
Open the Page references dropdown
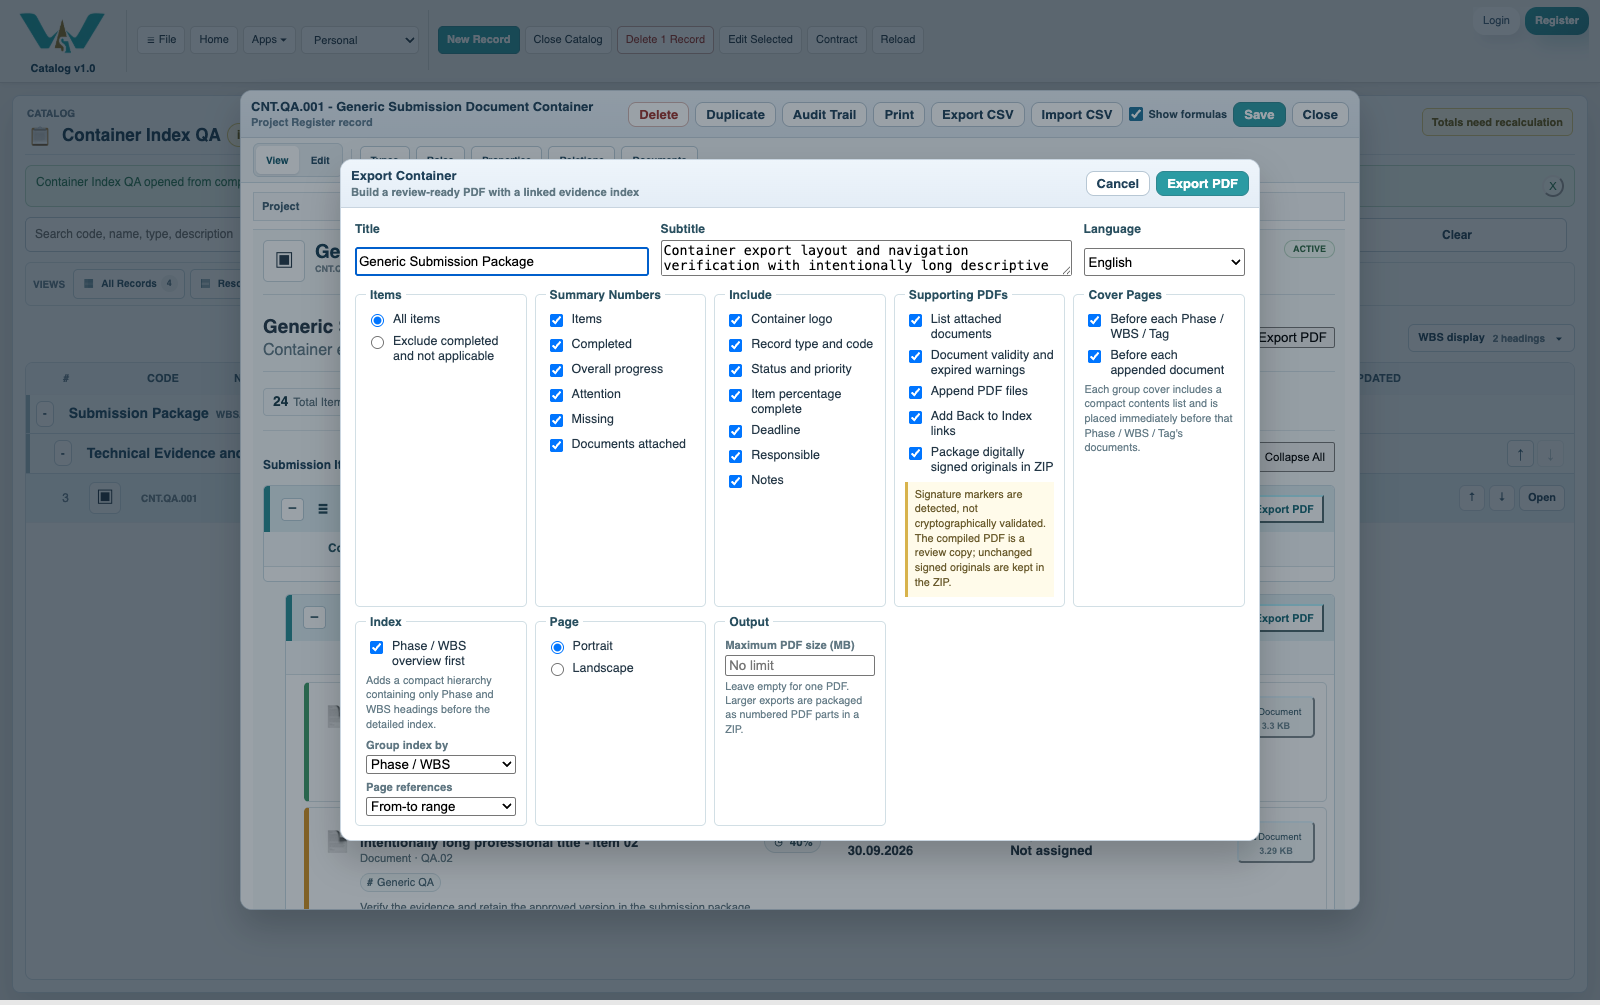tap(441, 806)
